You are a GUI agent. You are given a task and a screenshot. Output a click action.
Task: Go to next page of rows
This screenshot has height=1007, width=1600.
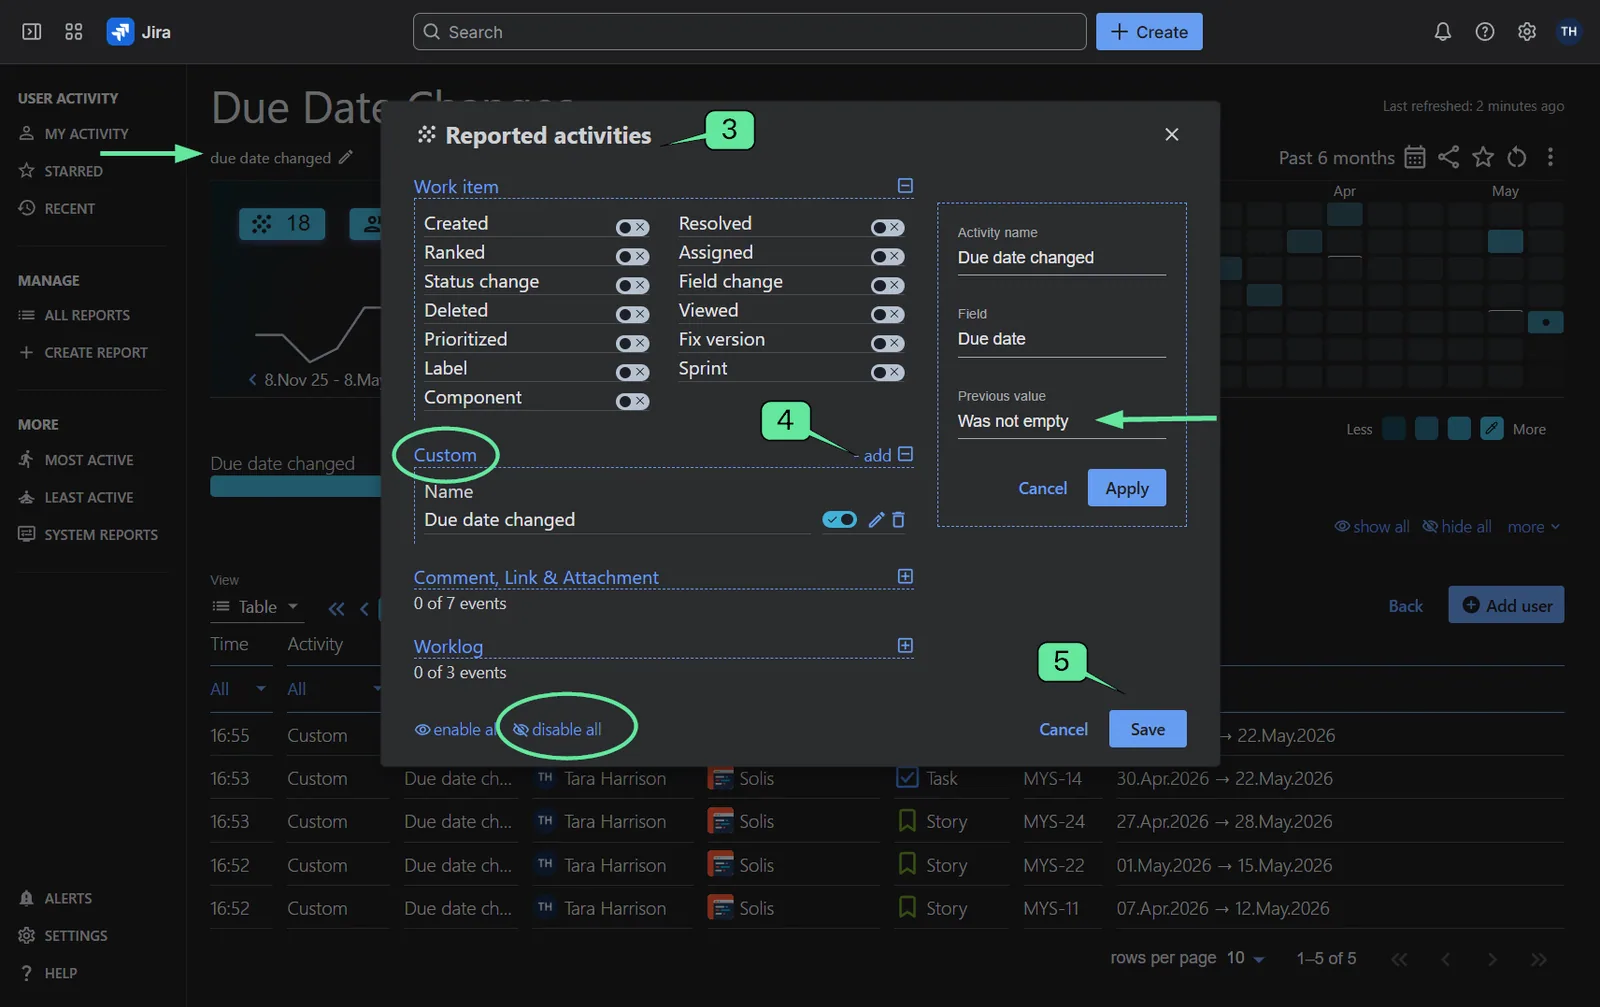[1492, 959]
